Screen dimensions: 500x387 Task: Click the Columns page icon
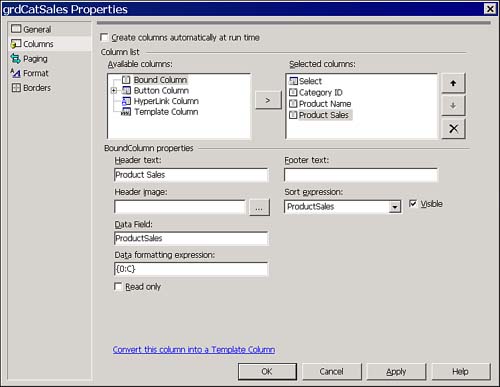[16, 44]
